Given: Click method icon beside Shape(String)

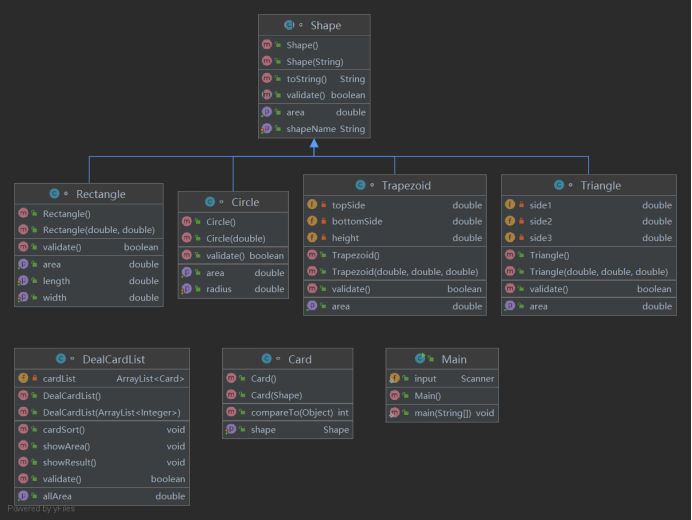Looking at the screenshot, I should pos(267,61).
